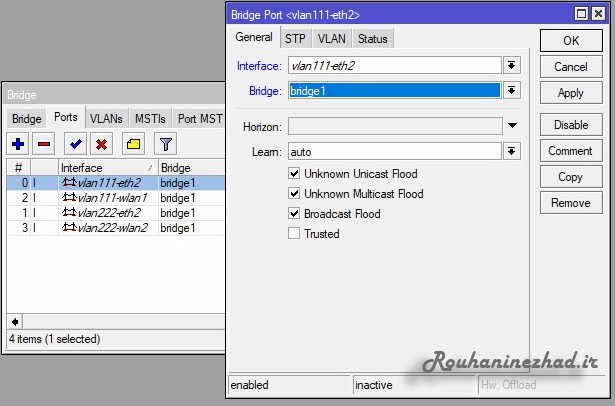Uncheck Unknown Unicast Flood

coord(294,174)
